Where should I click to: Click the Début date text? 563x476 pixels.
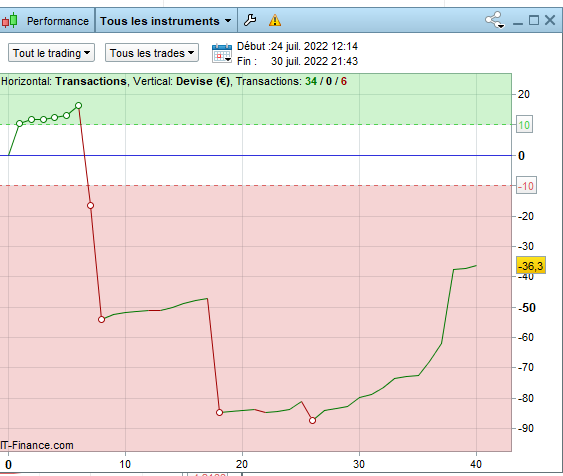pyautogui.click(x=297, y=46)
